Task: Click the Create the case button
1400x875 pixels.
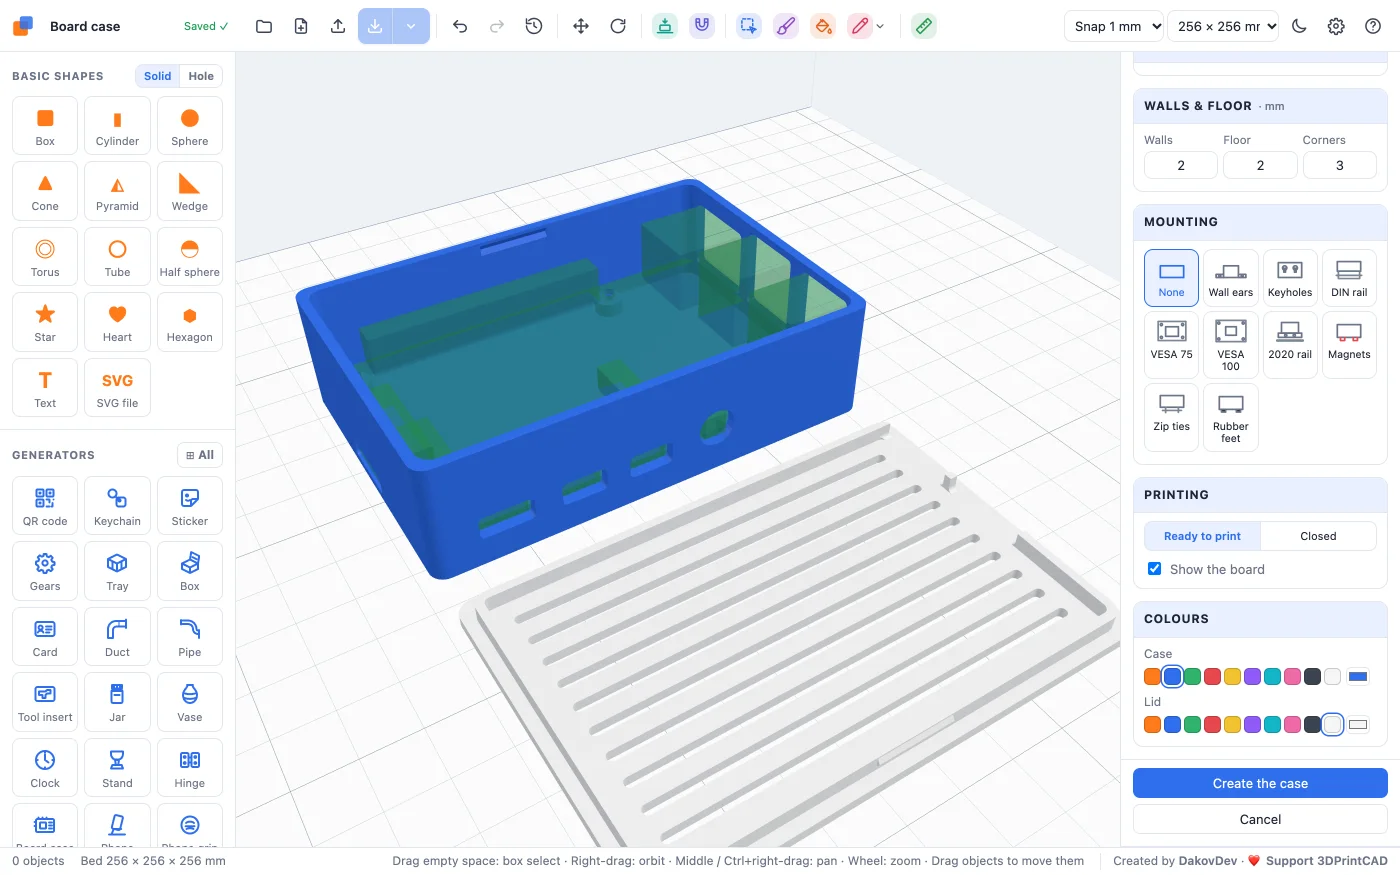Action: 1260,783
